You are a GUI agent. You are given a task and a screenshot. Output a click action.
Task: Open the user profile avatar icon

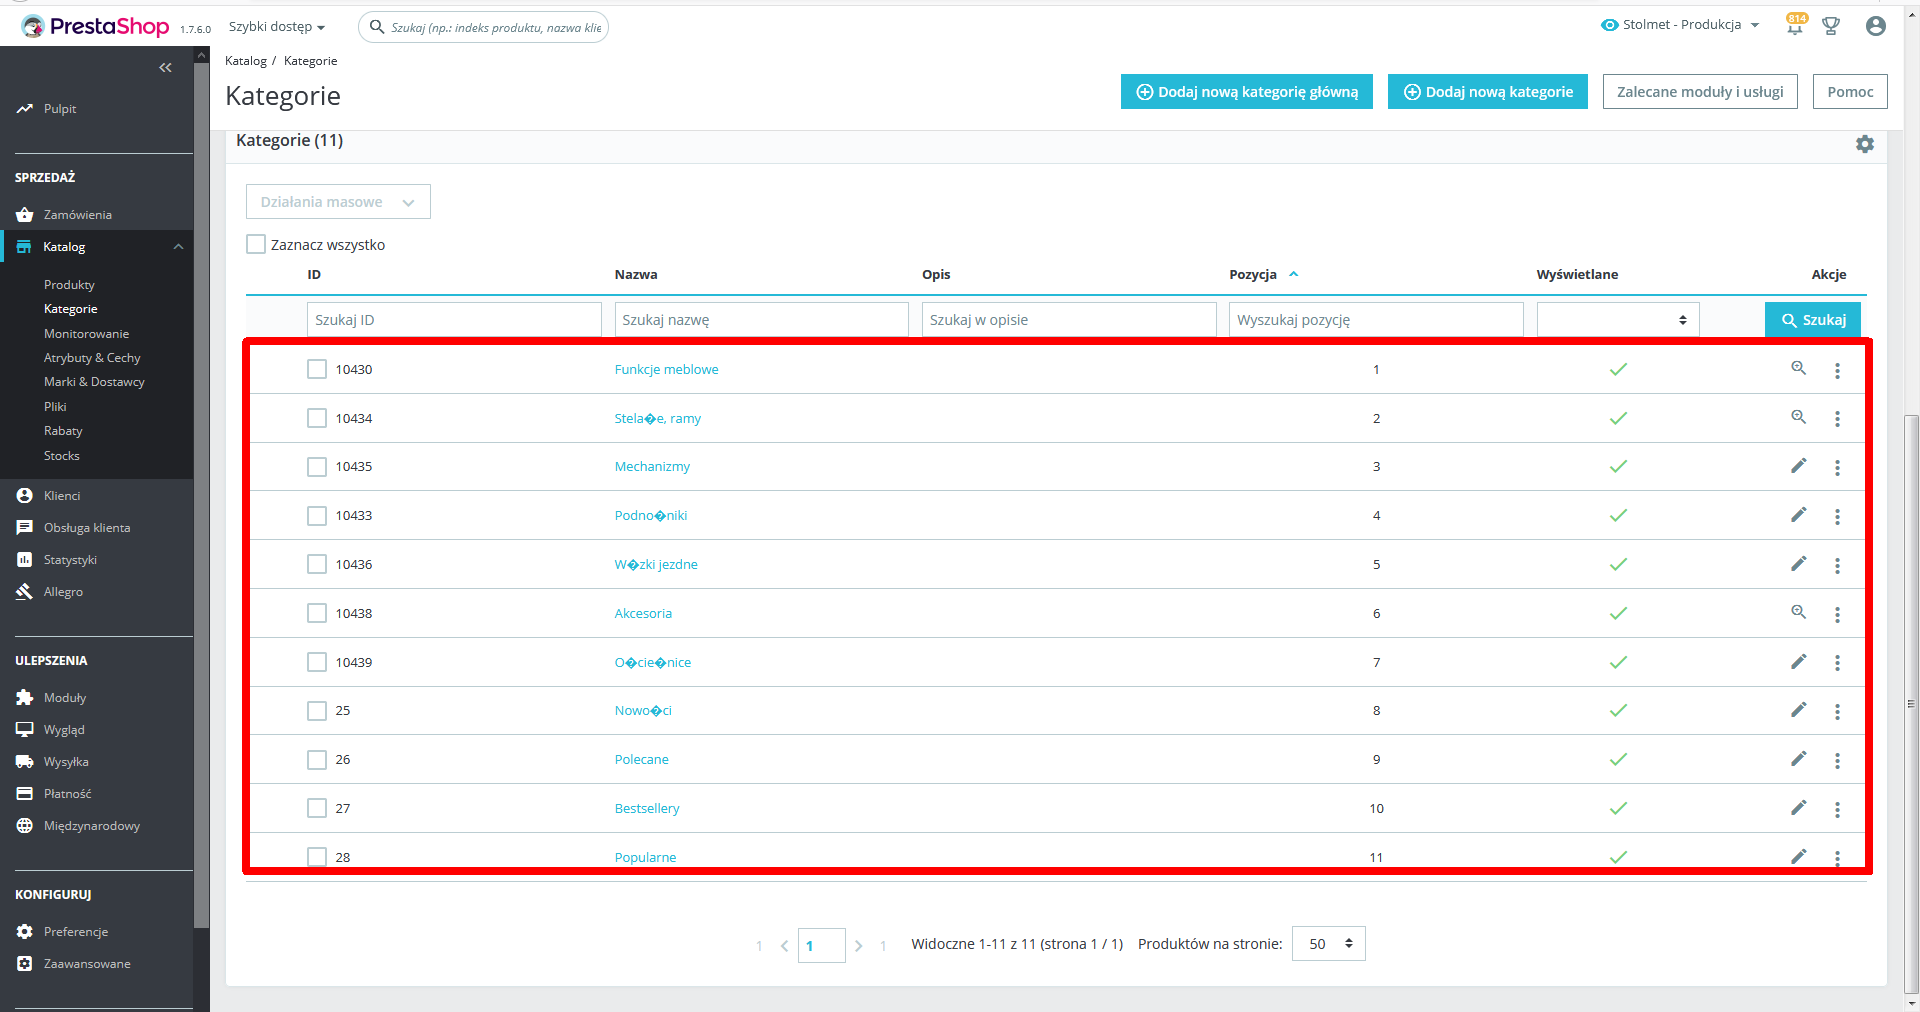tap(1876, 26)
